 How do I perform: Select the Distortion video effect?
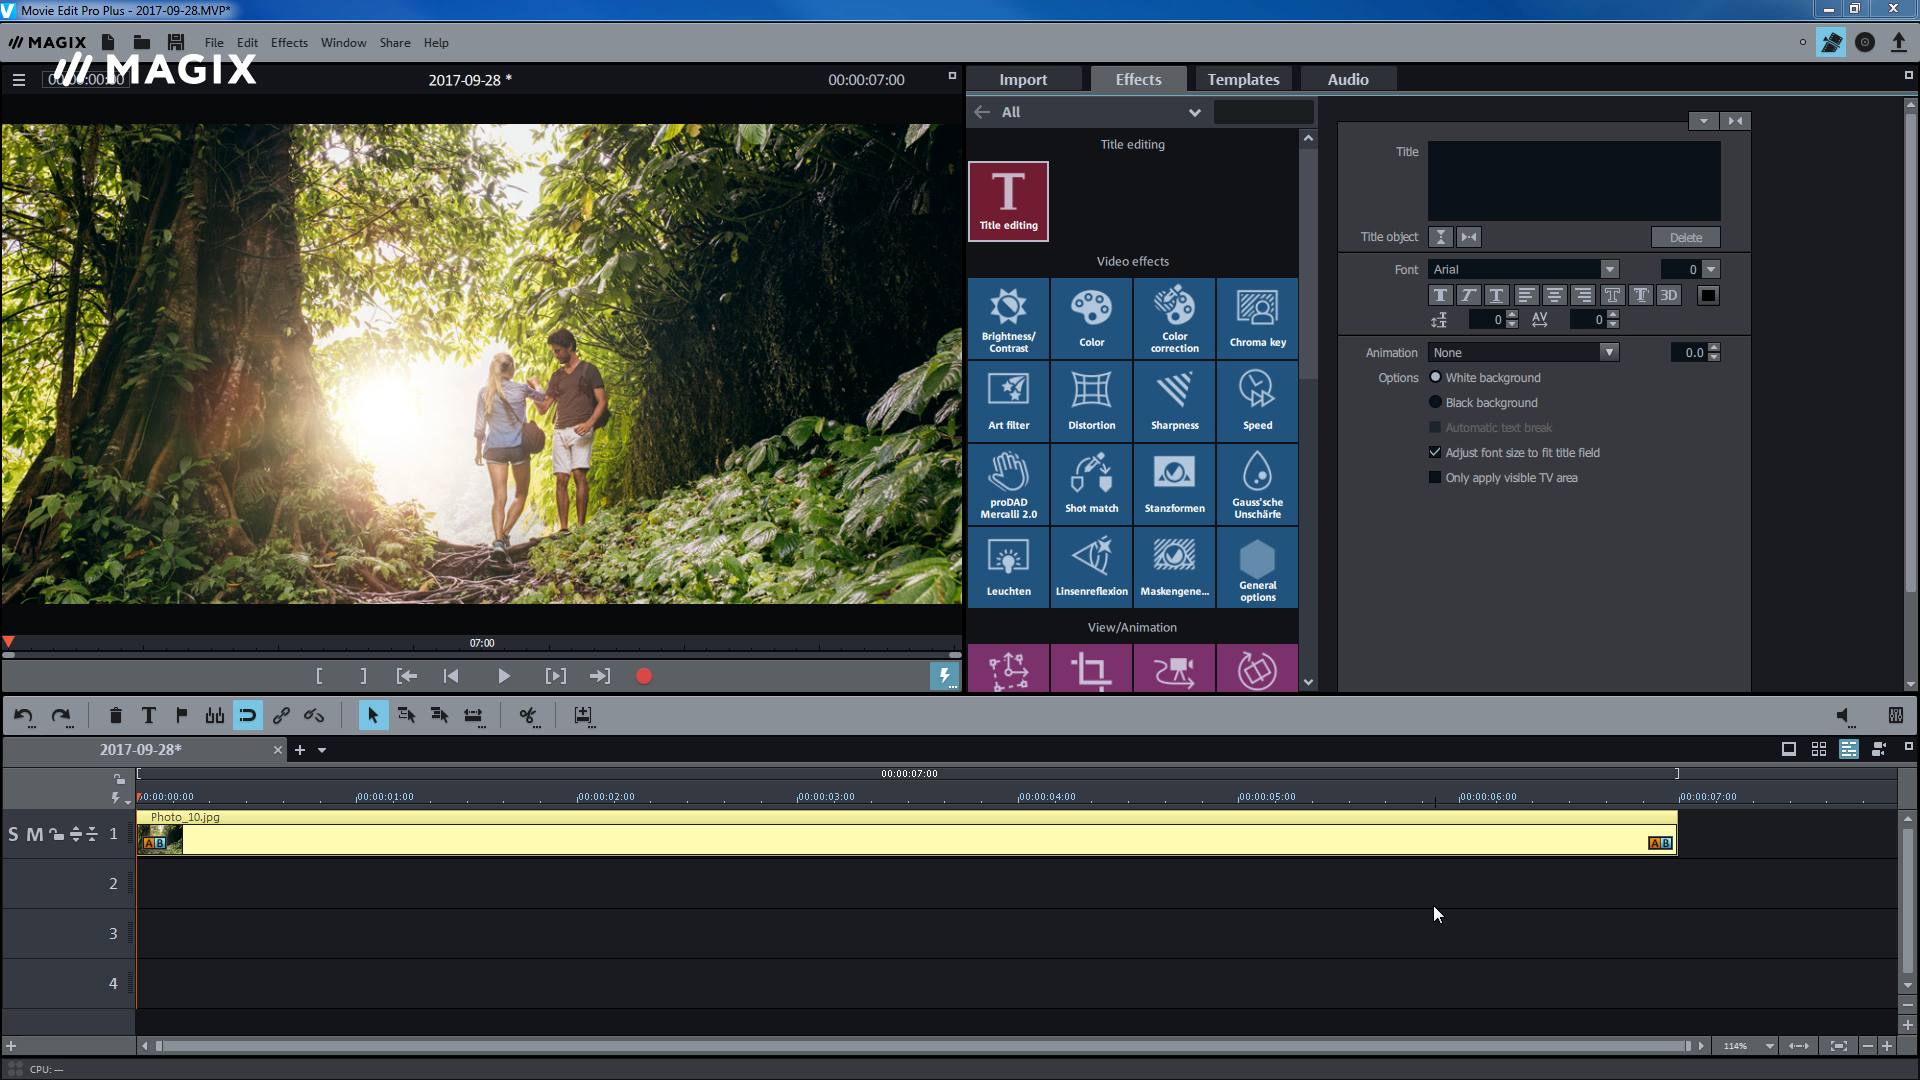tap(1091, 400)
